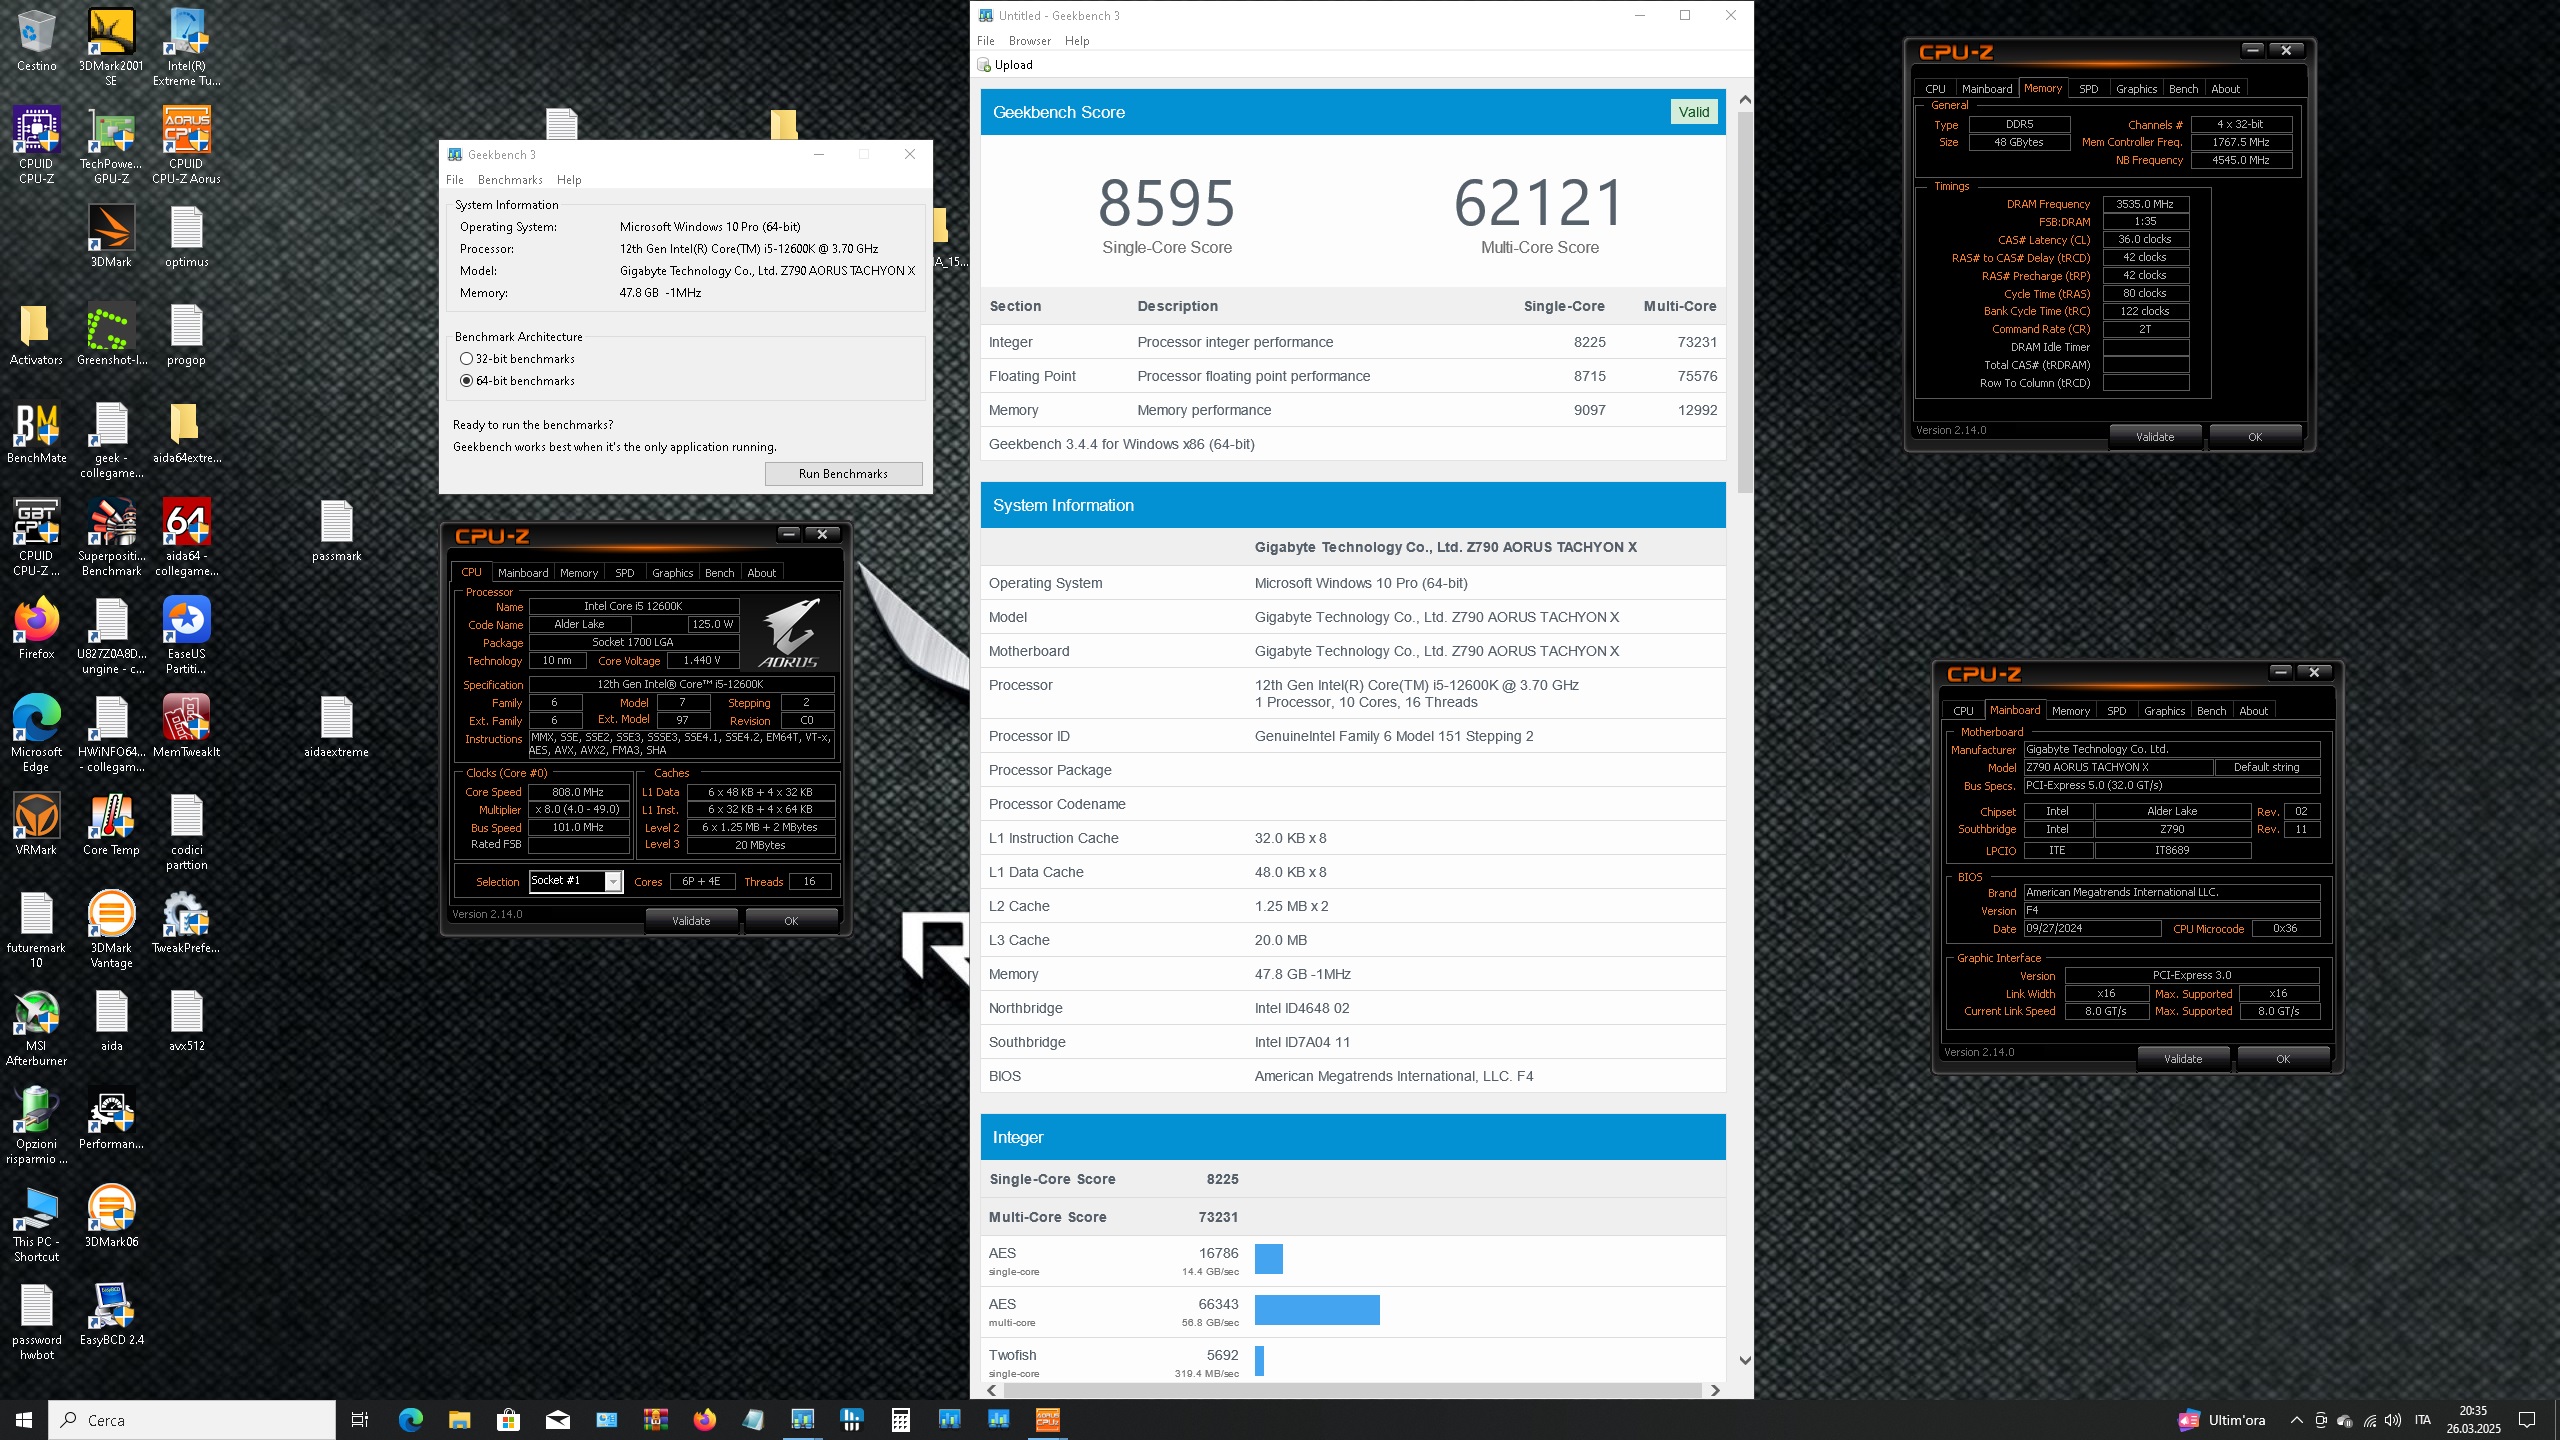Open the BenchMate desktop icon
The image size is (2560, 1440).
(37, 433)
